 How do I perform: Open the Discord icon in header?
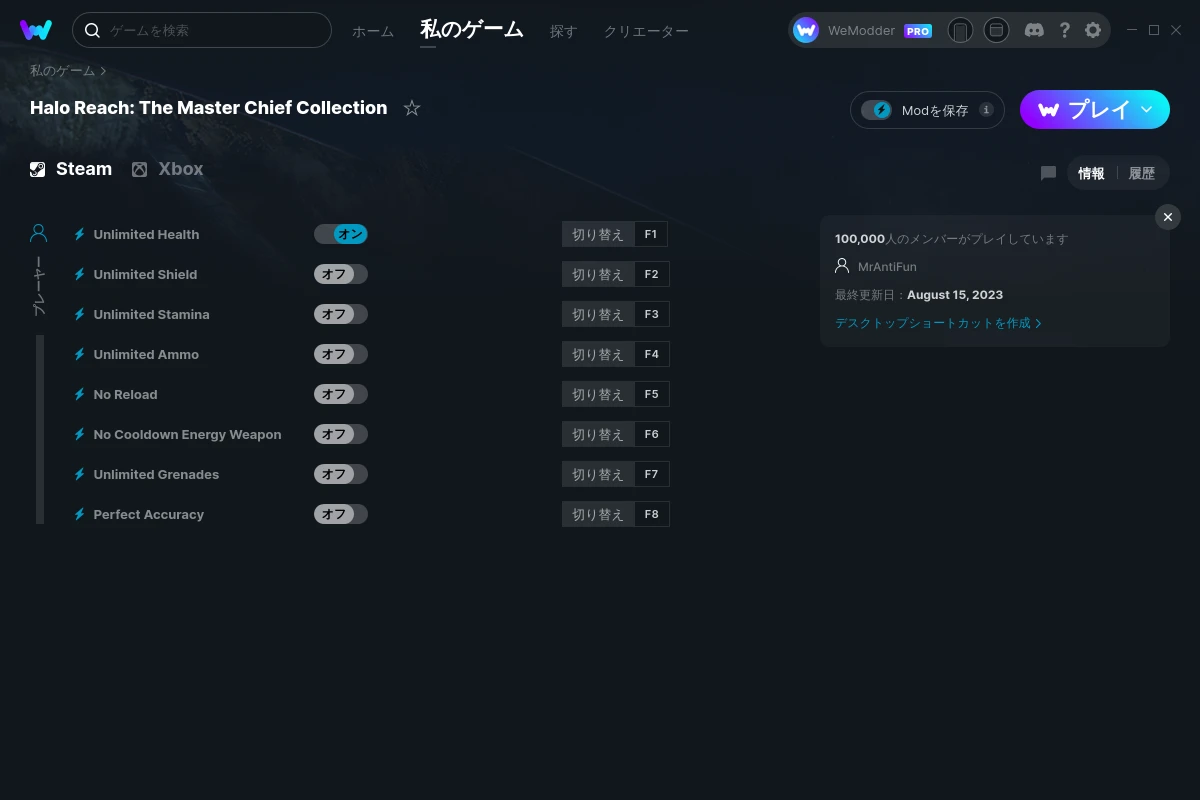(1034, 30)
